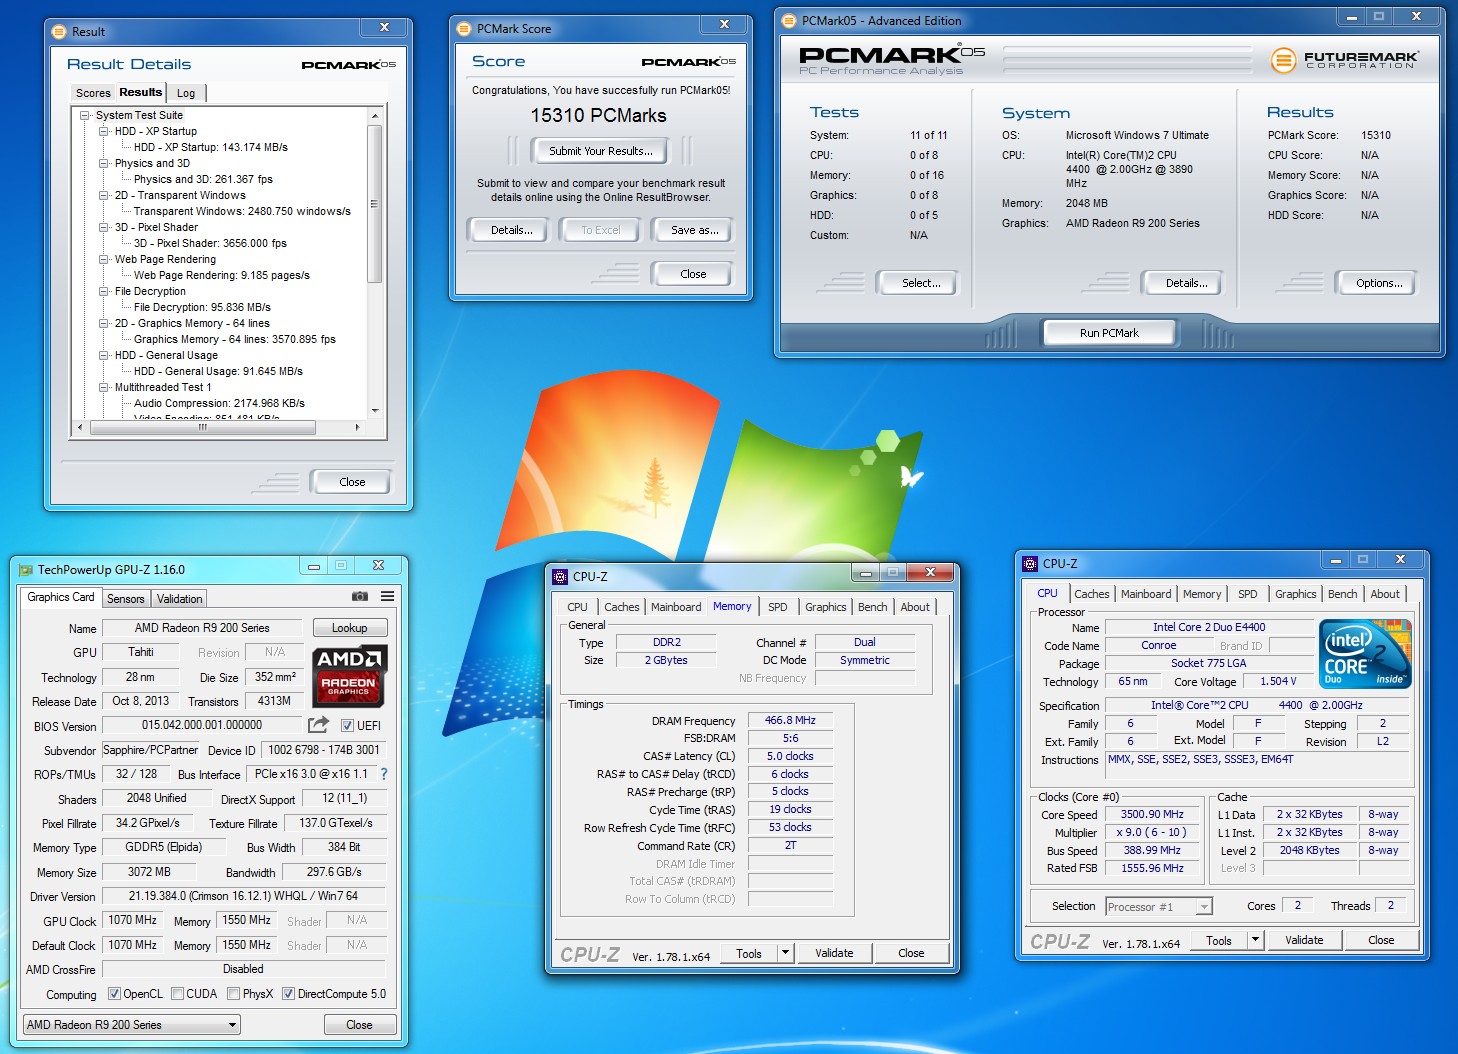1458x1054 pixels.
Task: Click the BIOS Version field
Action: pyautogui.click(x=202, y=725)
